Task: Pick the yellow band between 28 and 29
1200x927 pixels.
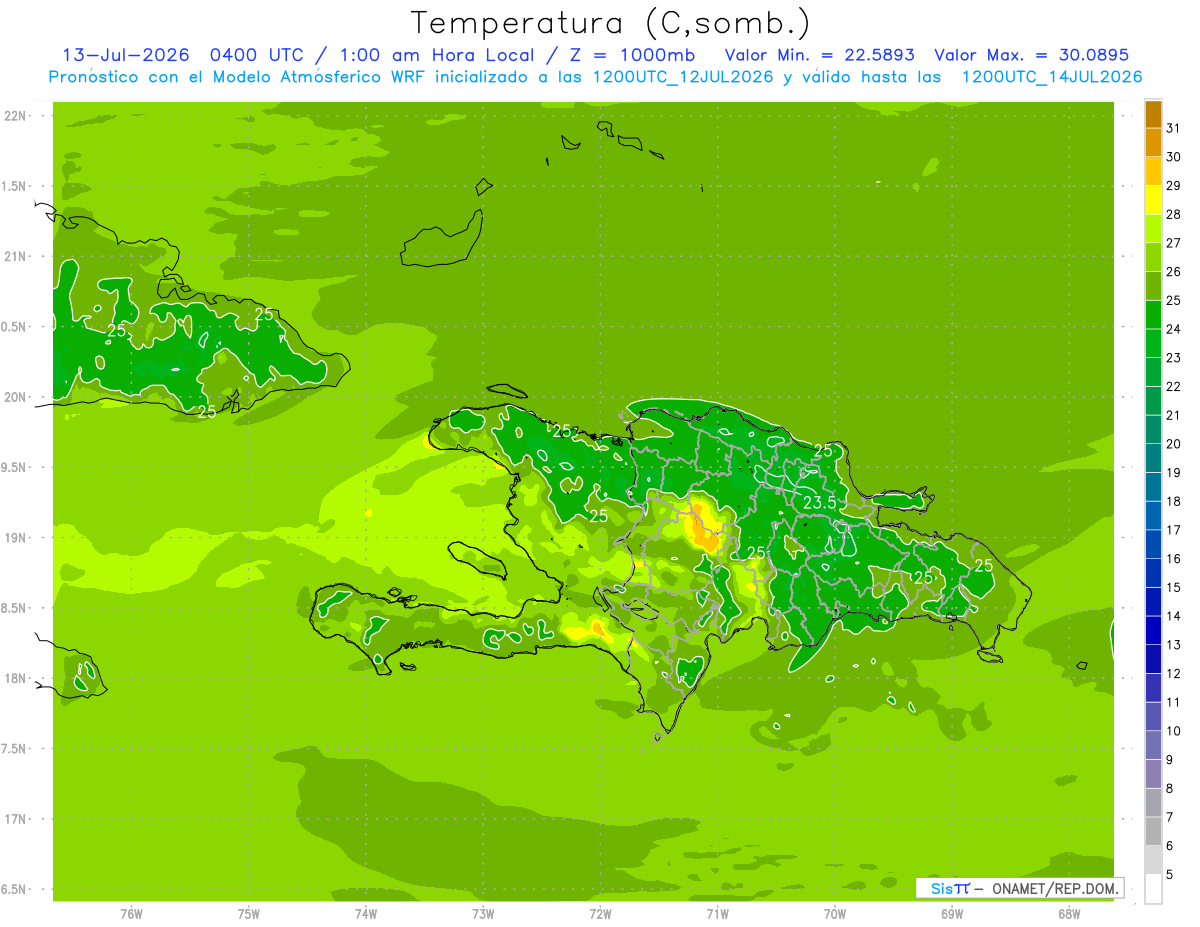Action: coord(1153,200)
